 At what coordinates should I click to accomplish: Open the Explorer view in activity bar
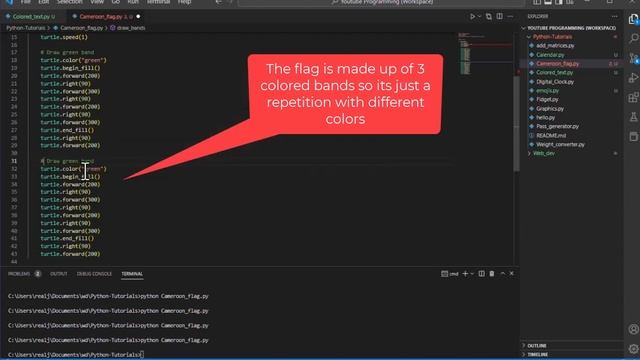coord(633,19)
